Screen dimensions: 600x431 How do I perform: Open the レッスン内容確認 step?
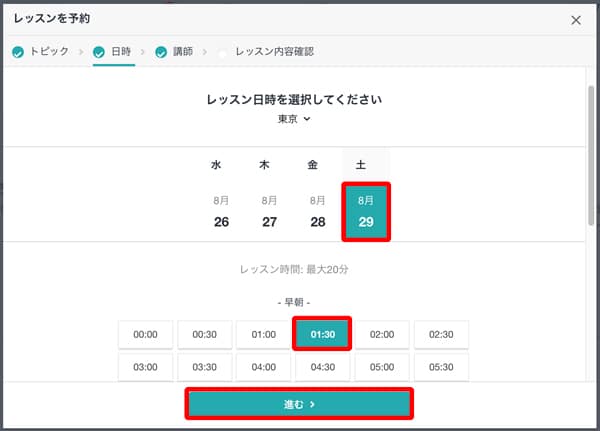coord(275,51)
